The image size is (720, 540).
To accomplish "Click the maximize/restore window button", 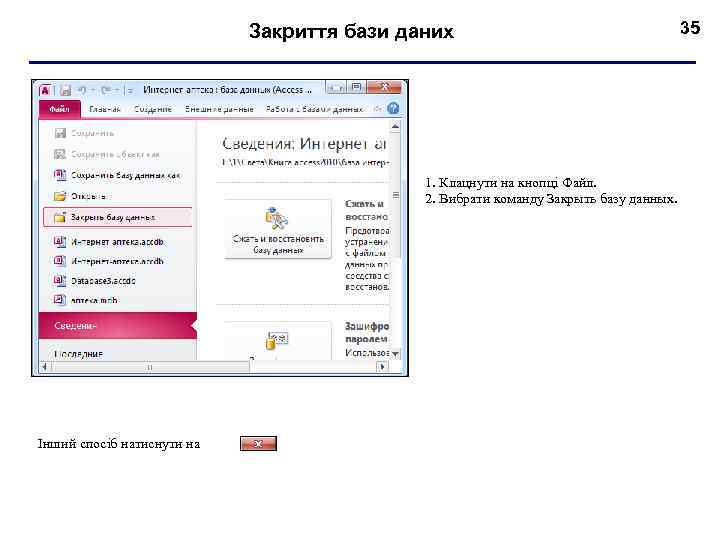I will click(357, 88).
